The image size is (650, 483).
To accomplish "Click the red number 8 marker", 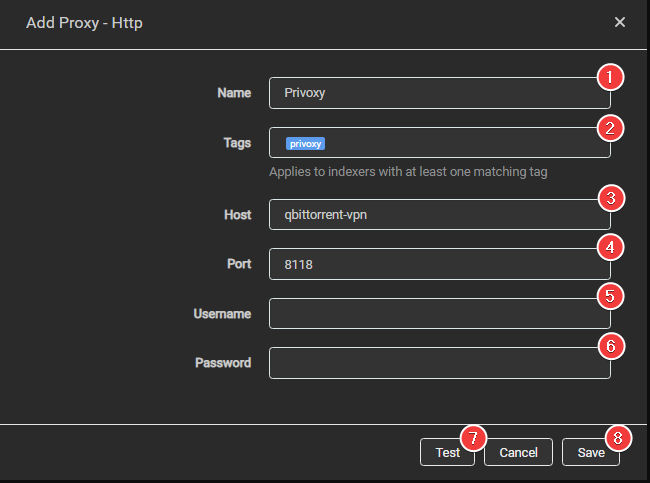I will (x=619, y=437).
